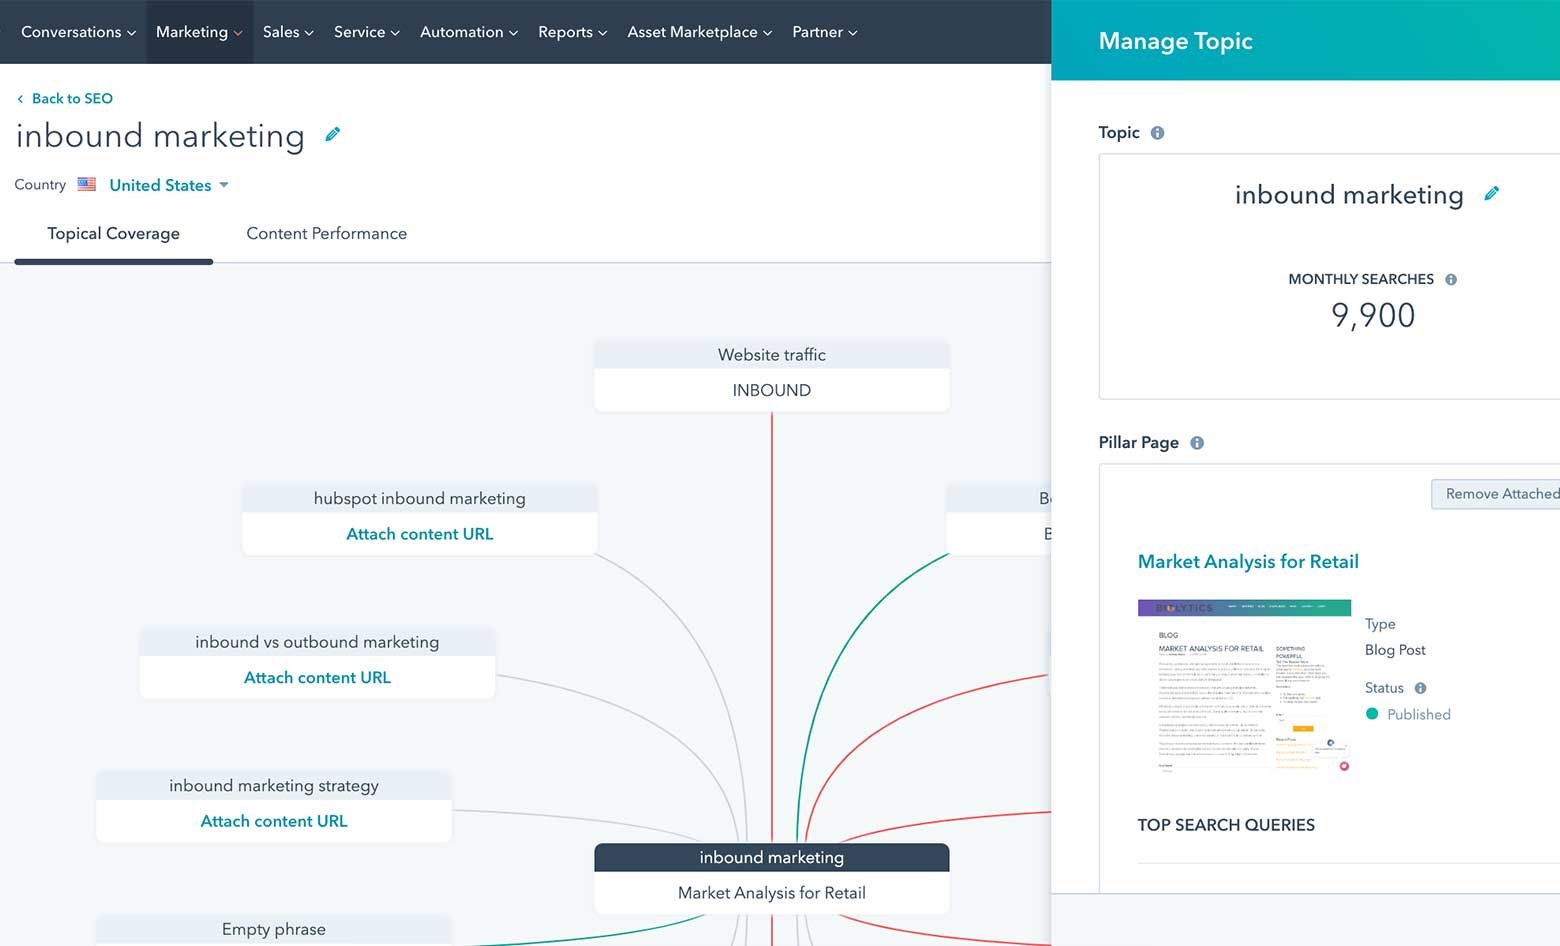This screenshot has width=1560, height=946.
Task: Expand the Reports navigation dropdown
Action: 572,32
